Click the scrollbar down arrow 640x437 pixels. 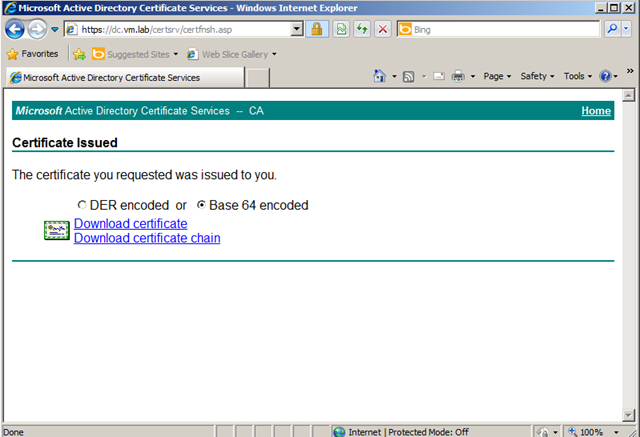point(628,415)
